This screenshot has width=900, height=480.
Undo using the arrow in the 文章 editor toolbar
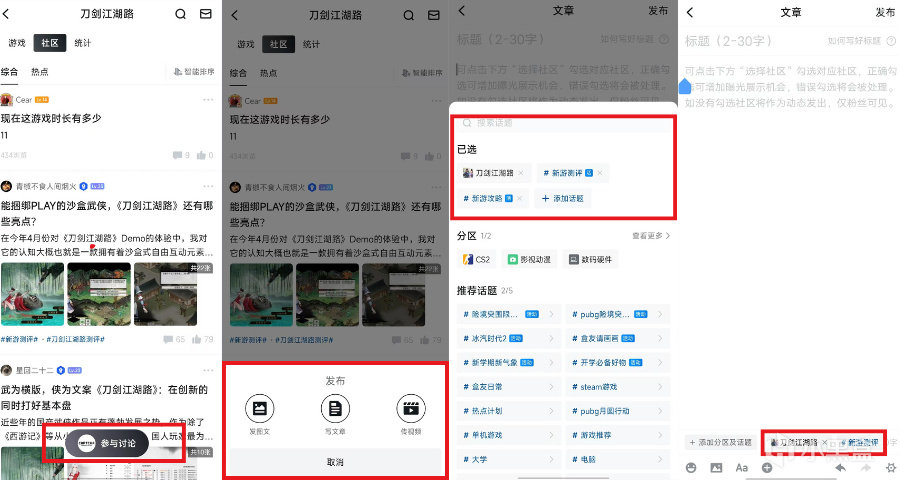(x=840, y=468)
